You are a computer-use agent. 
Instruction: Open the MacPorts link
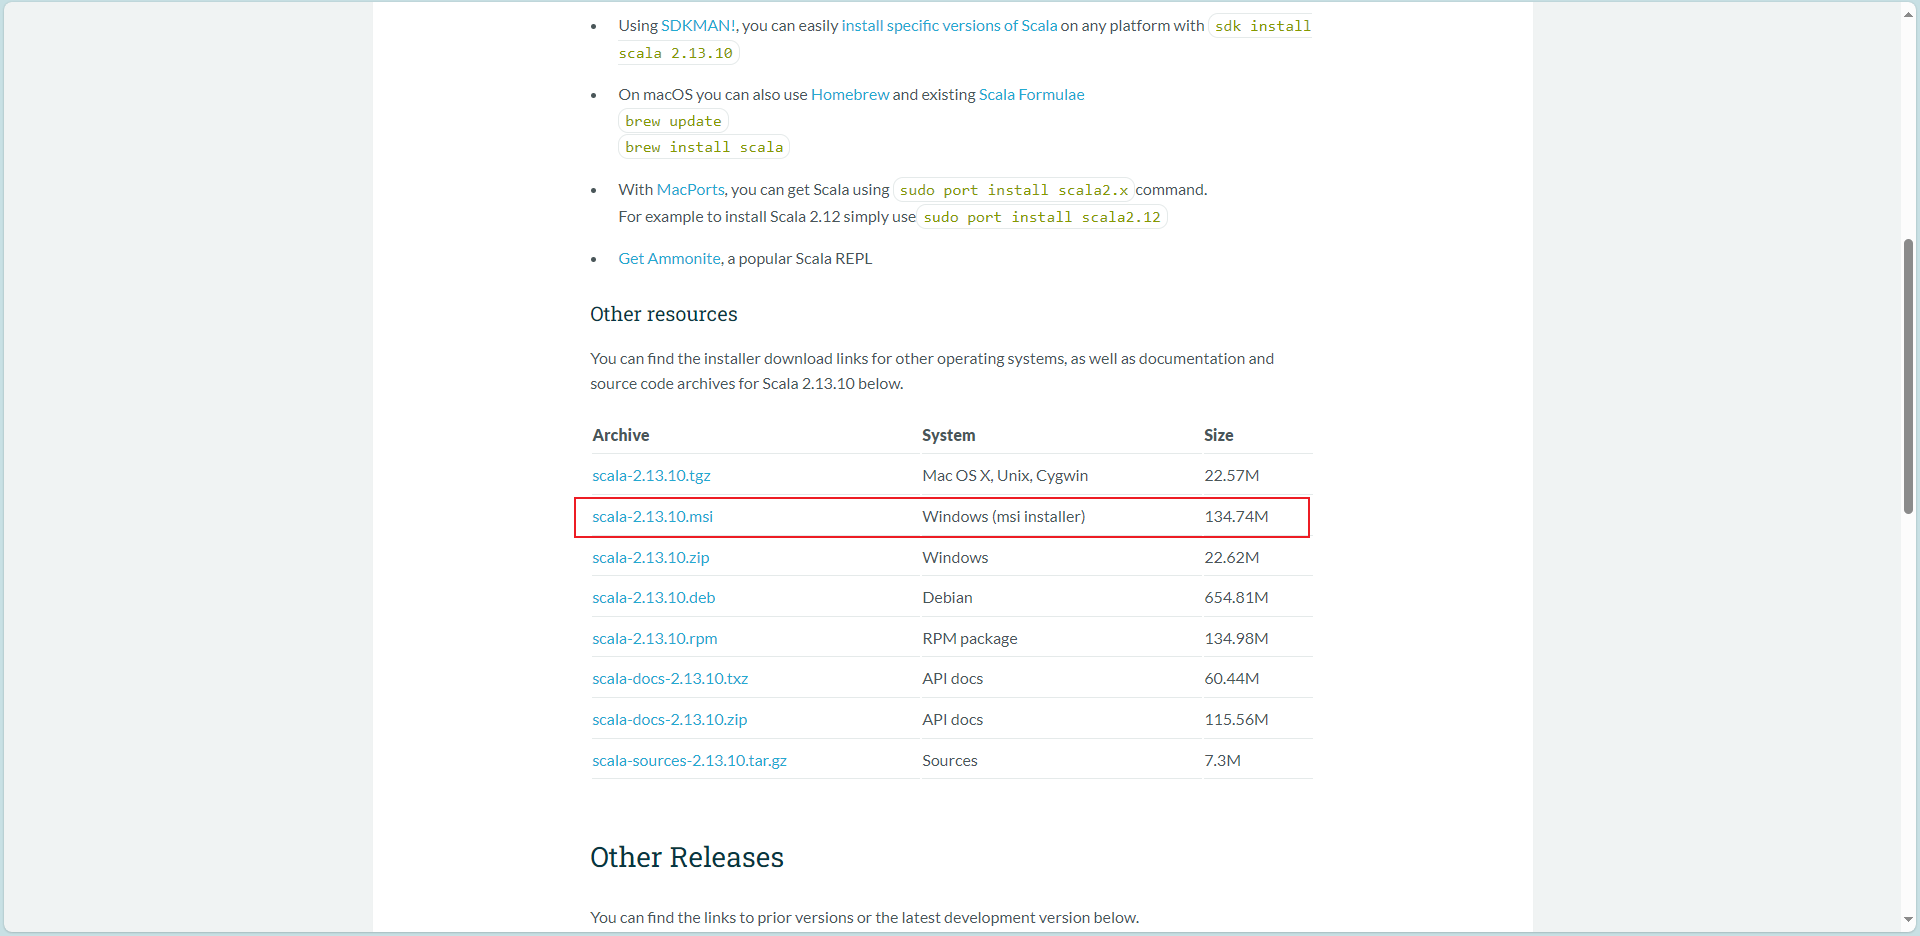coord(690,190)
